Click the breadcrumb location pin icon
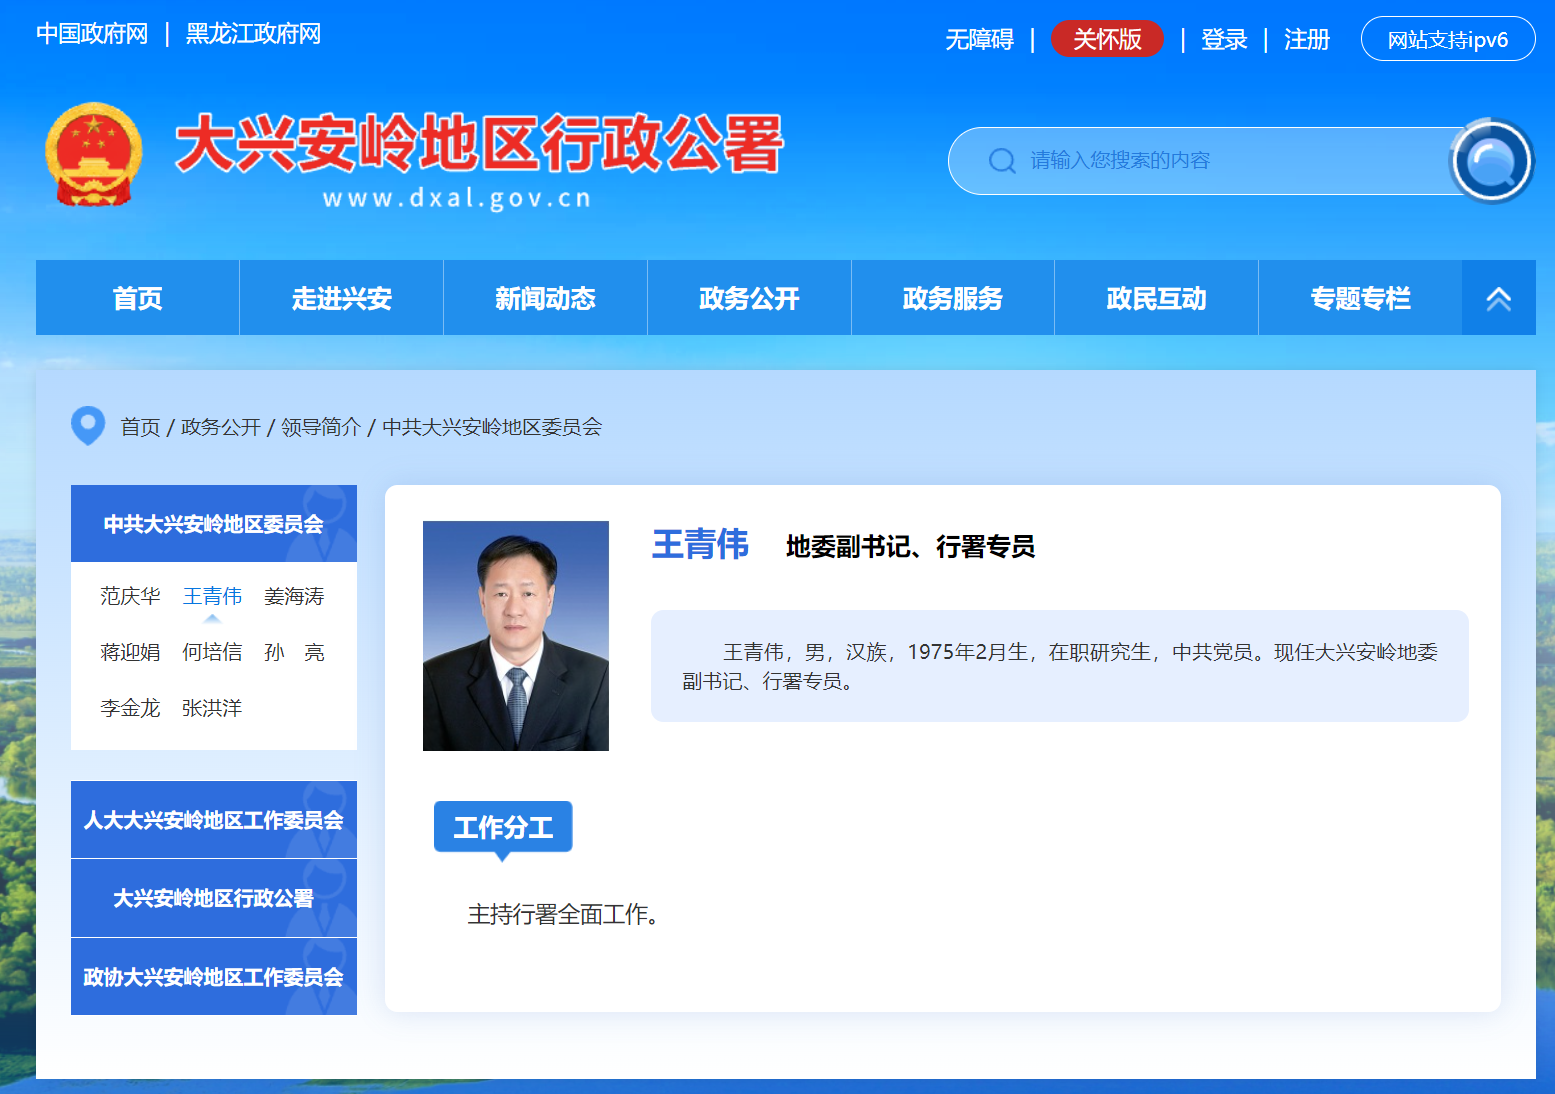 coord(88,426)
